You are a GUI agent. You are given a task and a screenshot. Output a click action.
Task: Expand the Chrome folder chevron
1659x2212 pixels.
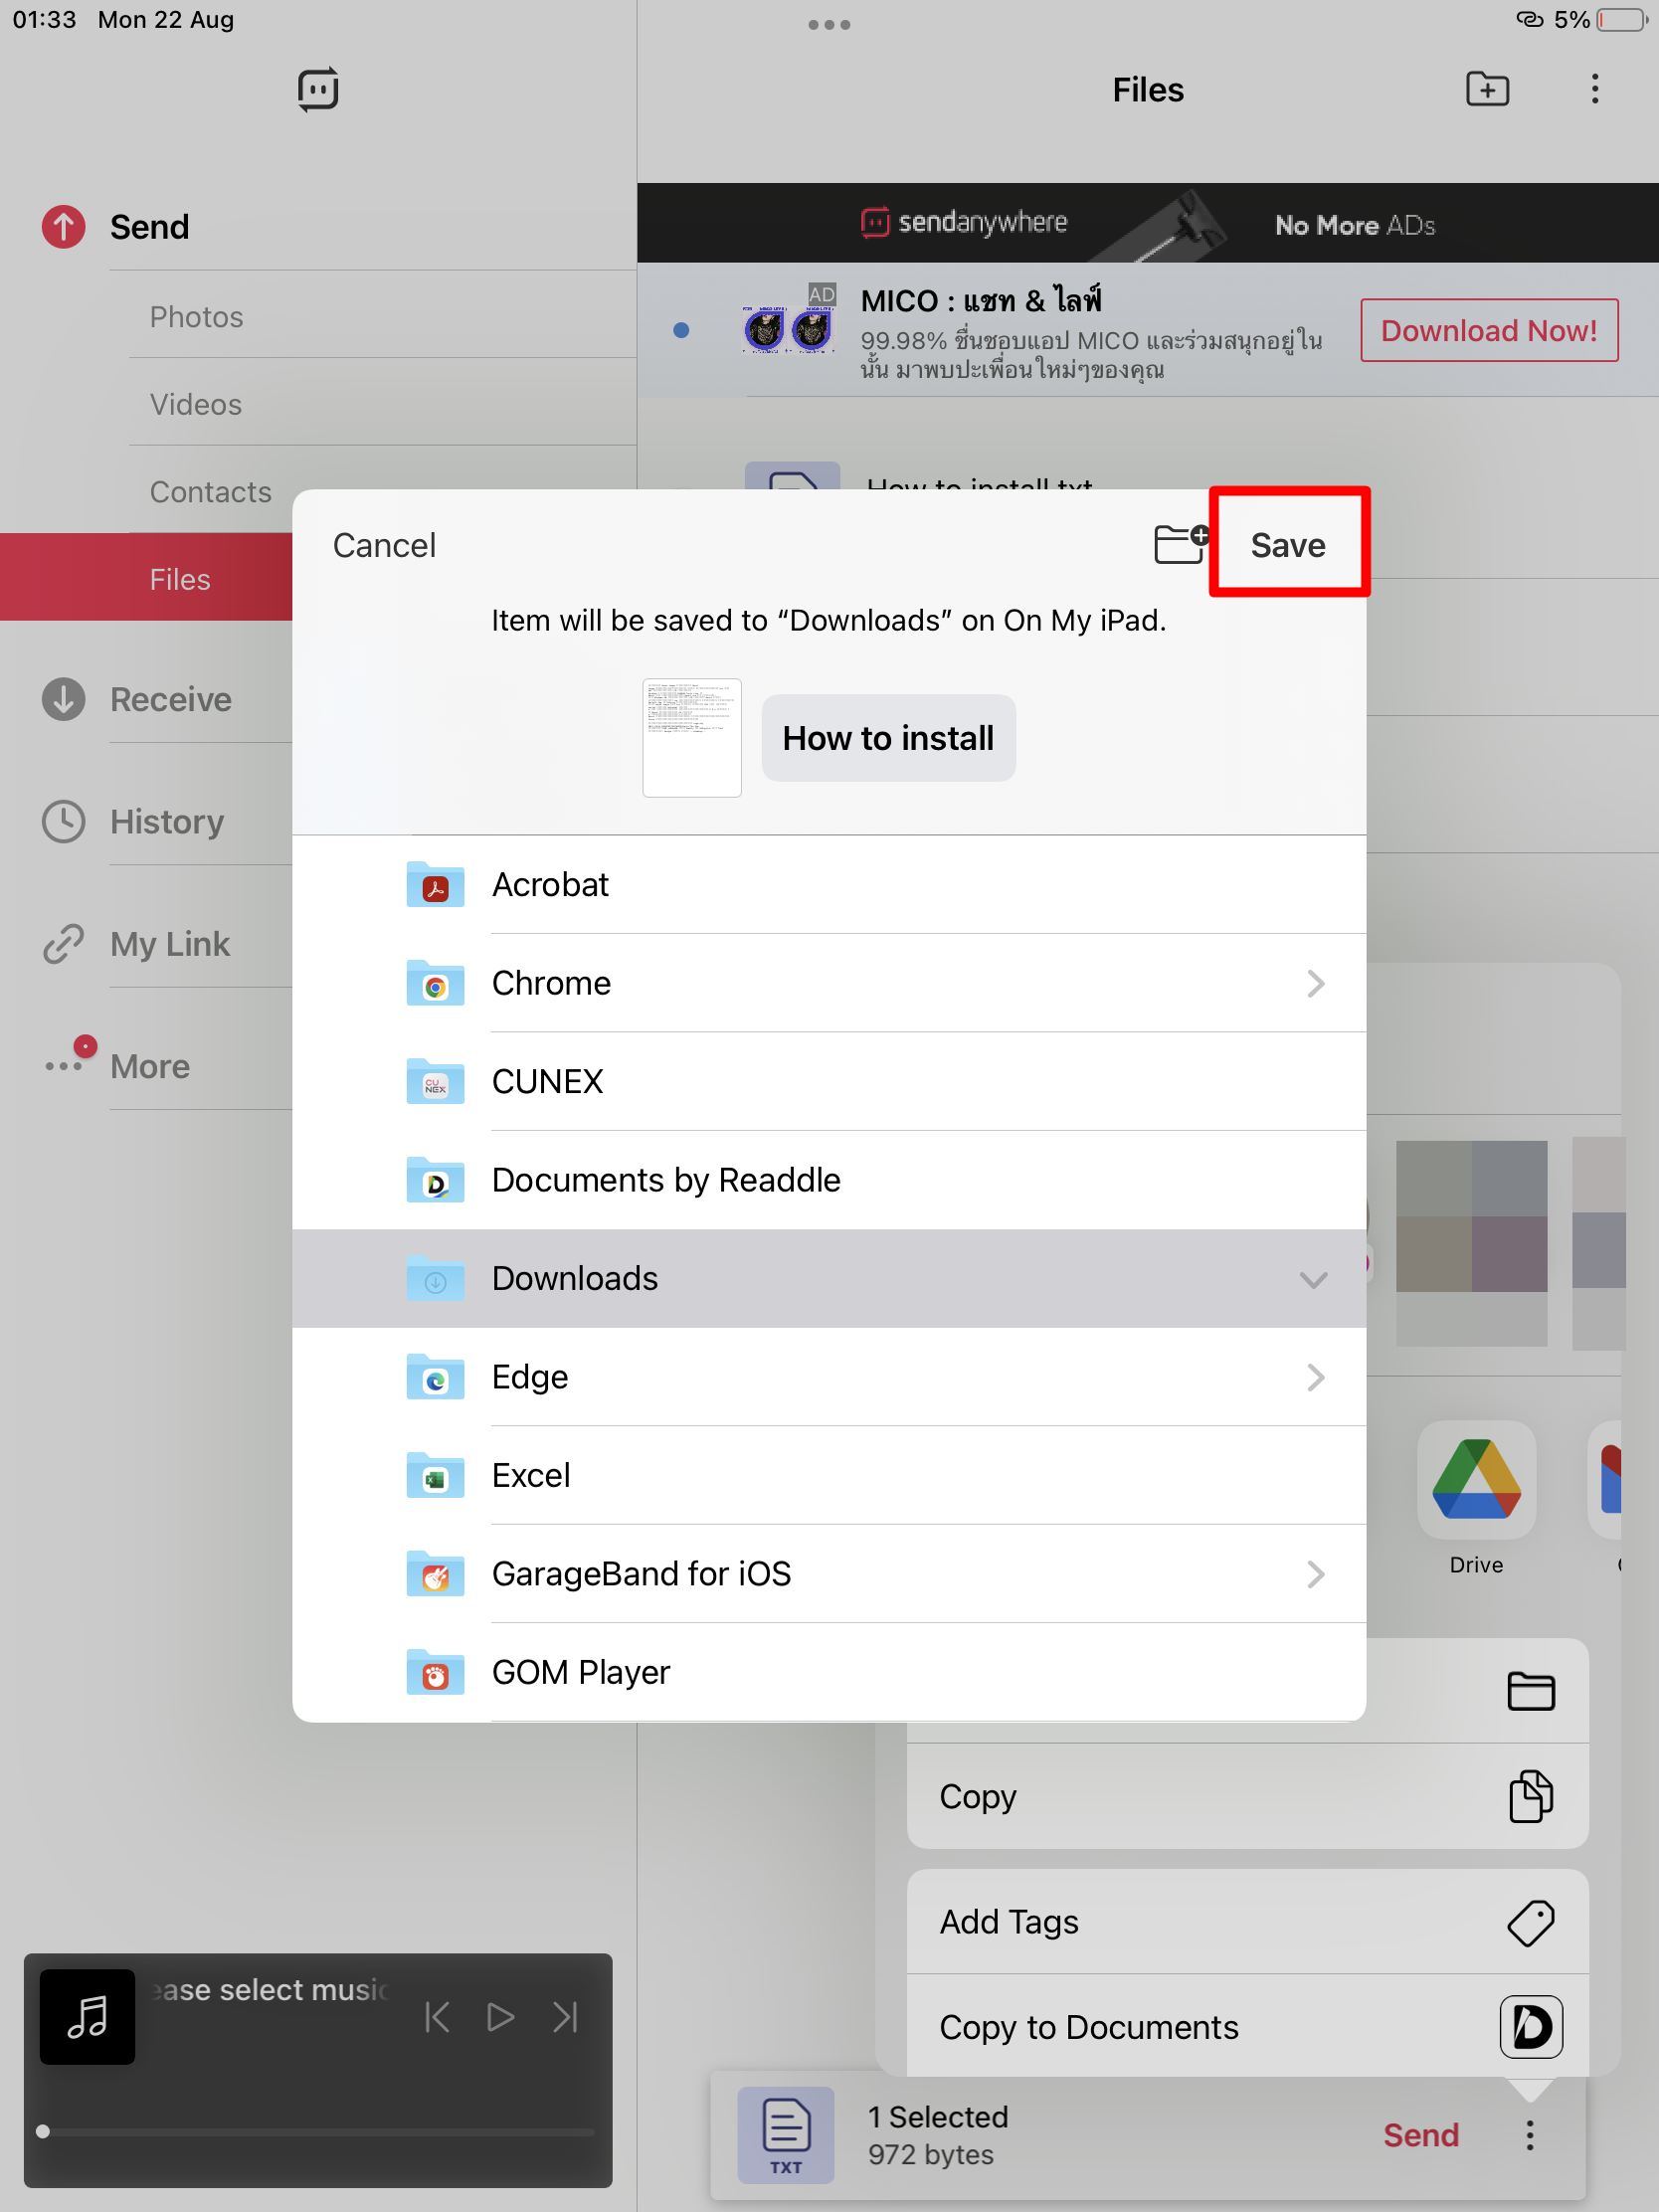click(1317, 983)
